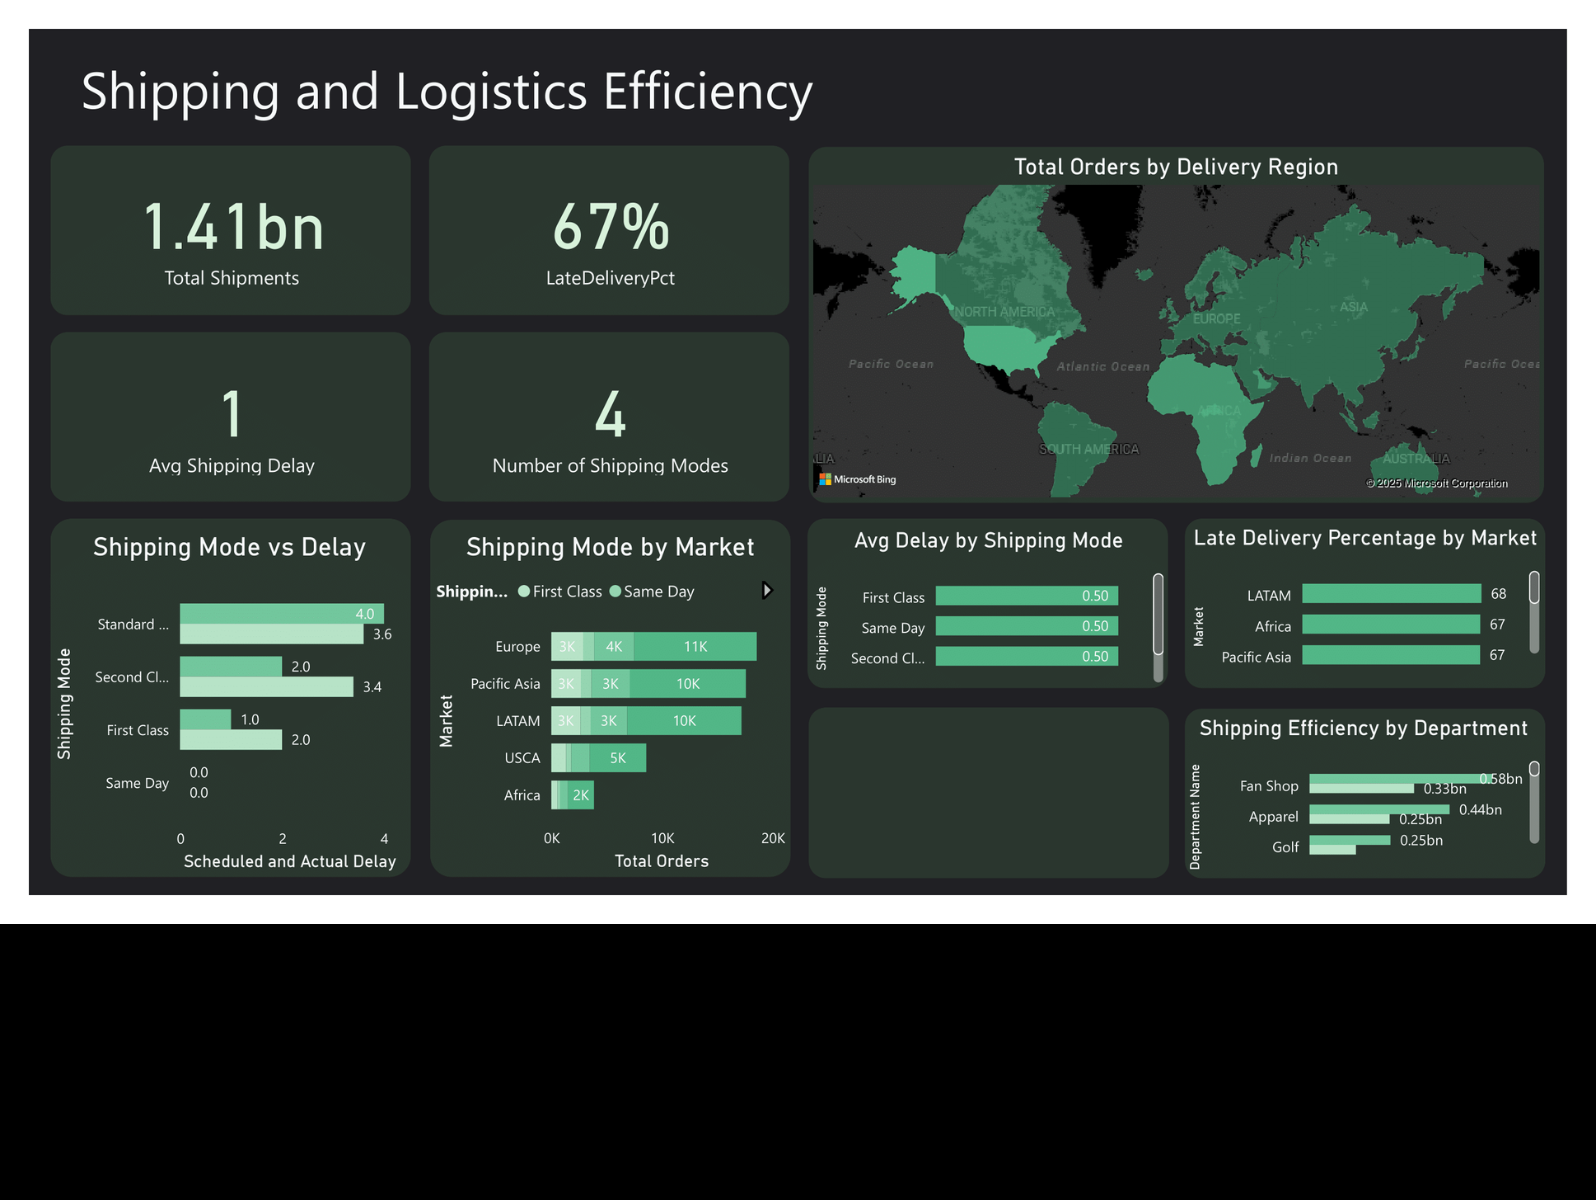Click the Microsoft Bing logo on map

pos(858,480)
